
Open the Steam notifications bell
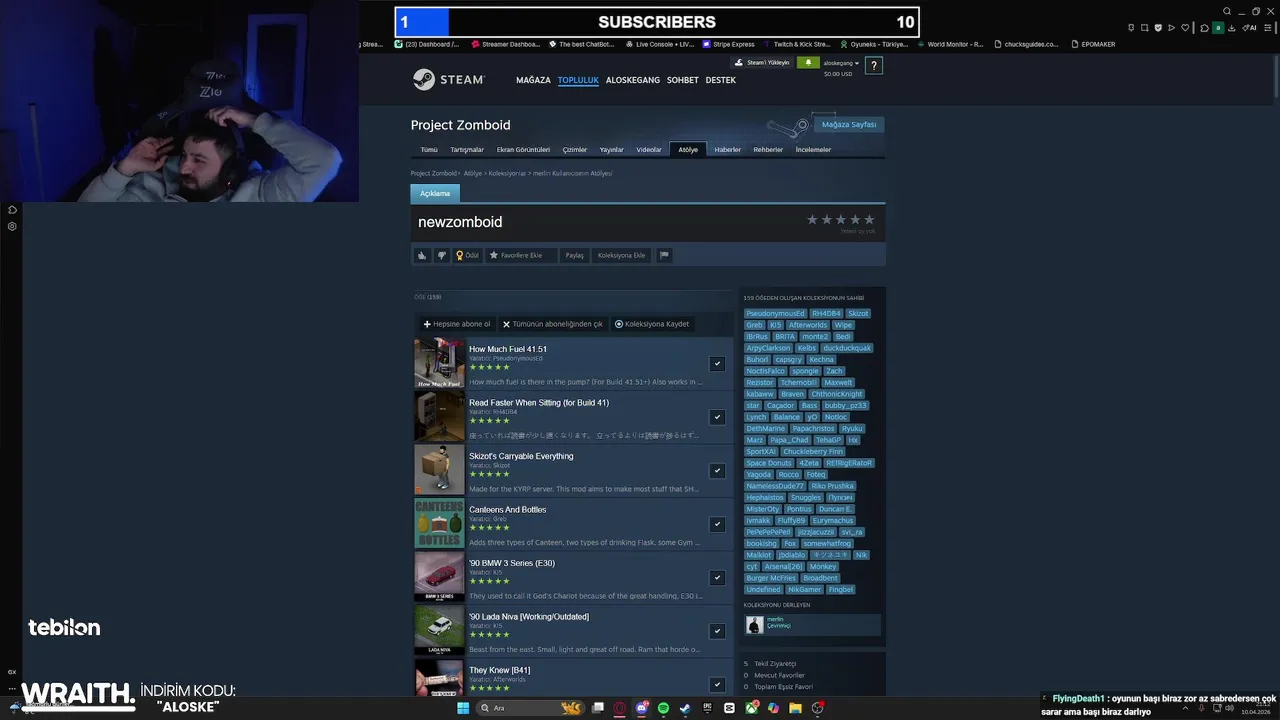(x=807, y=62)
